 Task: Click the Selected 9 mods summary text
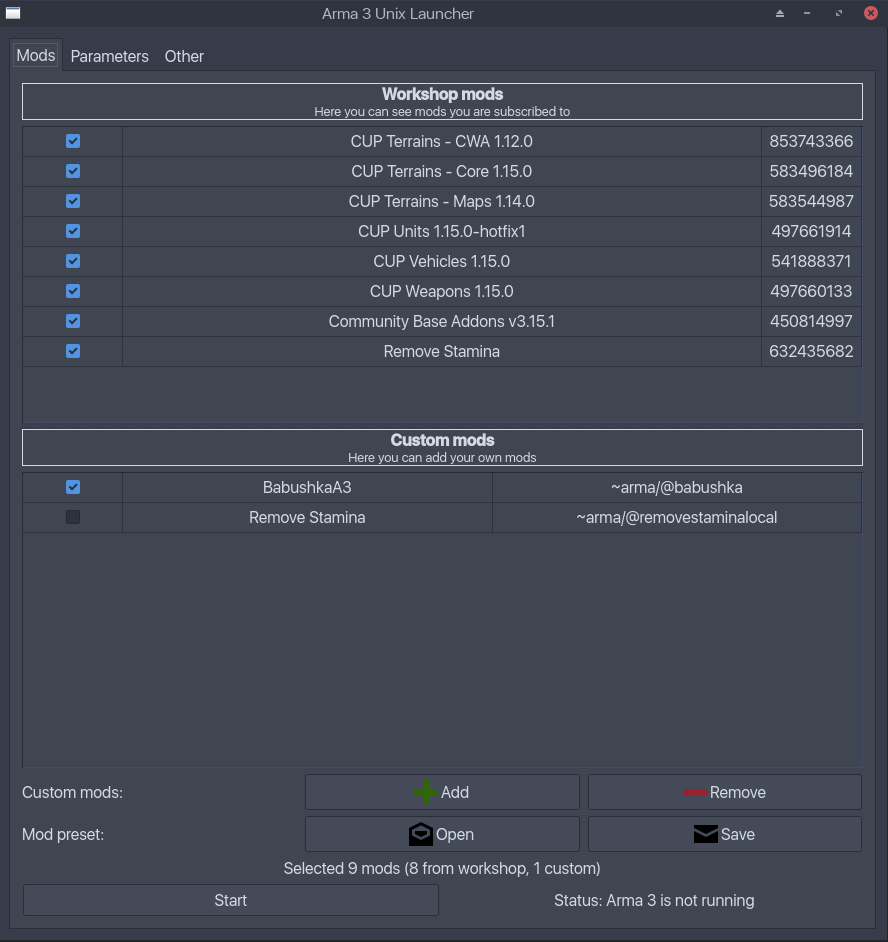pyautogui.click(x=442, y=868)
